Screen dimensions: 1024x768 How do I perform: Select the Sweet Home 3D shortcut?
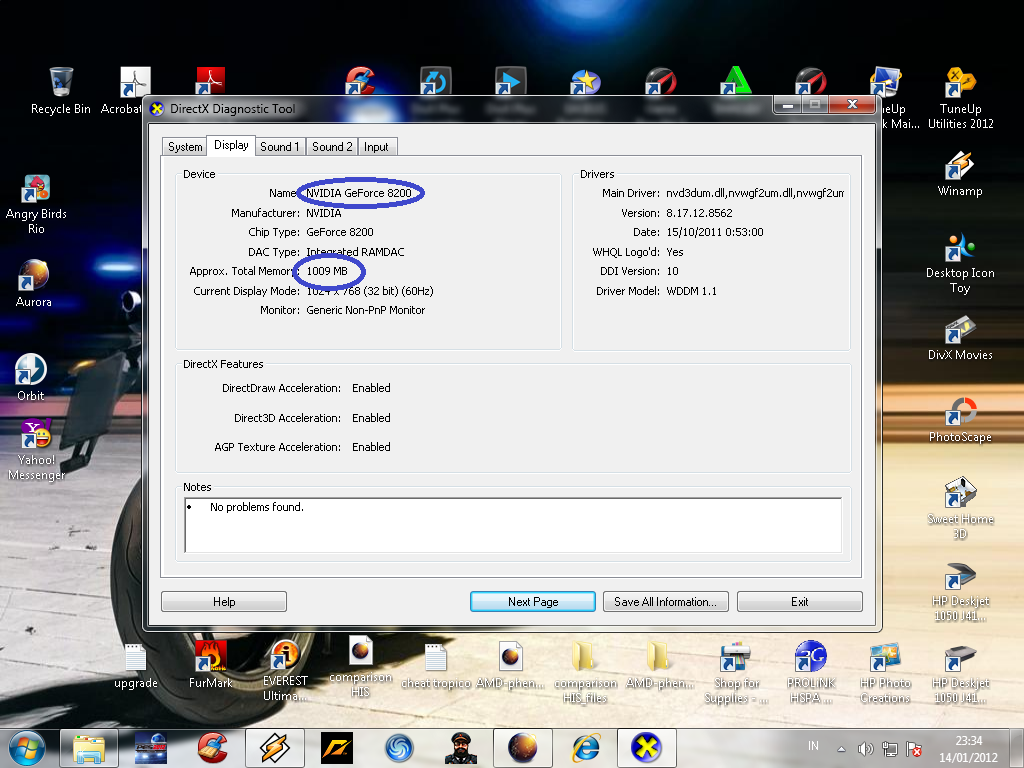pyautogui.click(x=960, y=509)
